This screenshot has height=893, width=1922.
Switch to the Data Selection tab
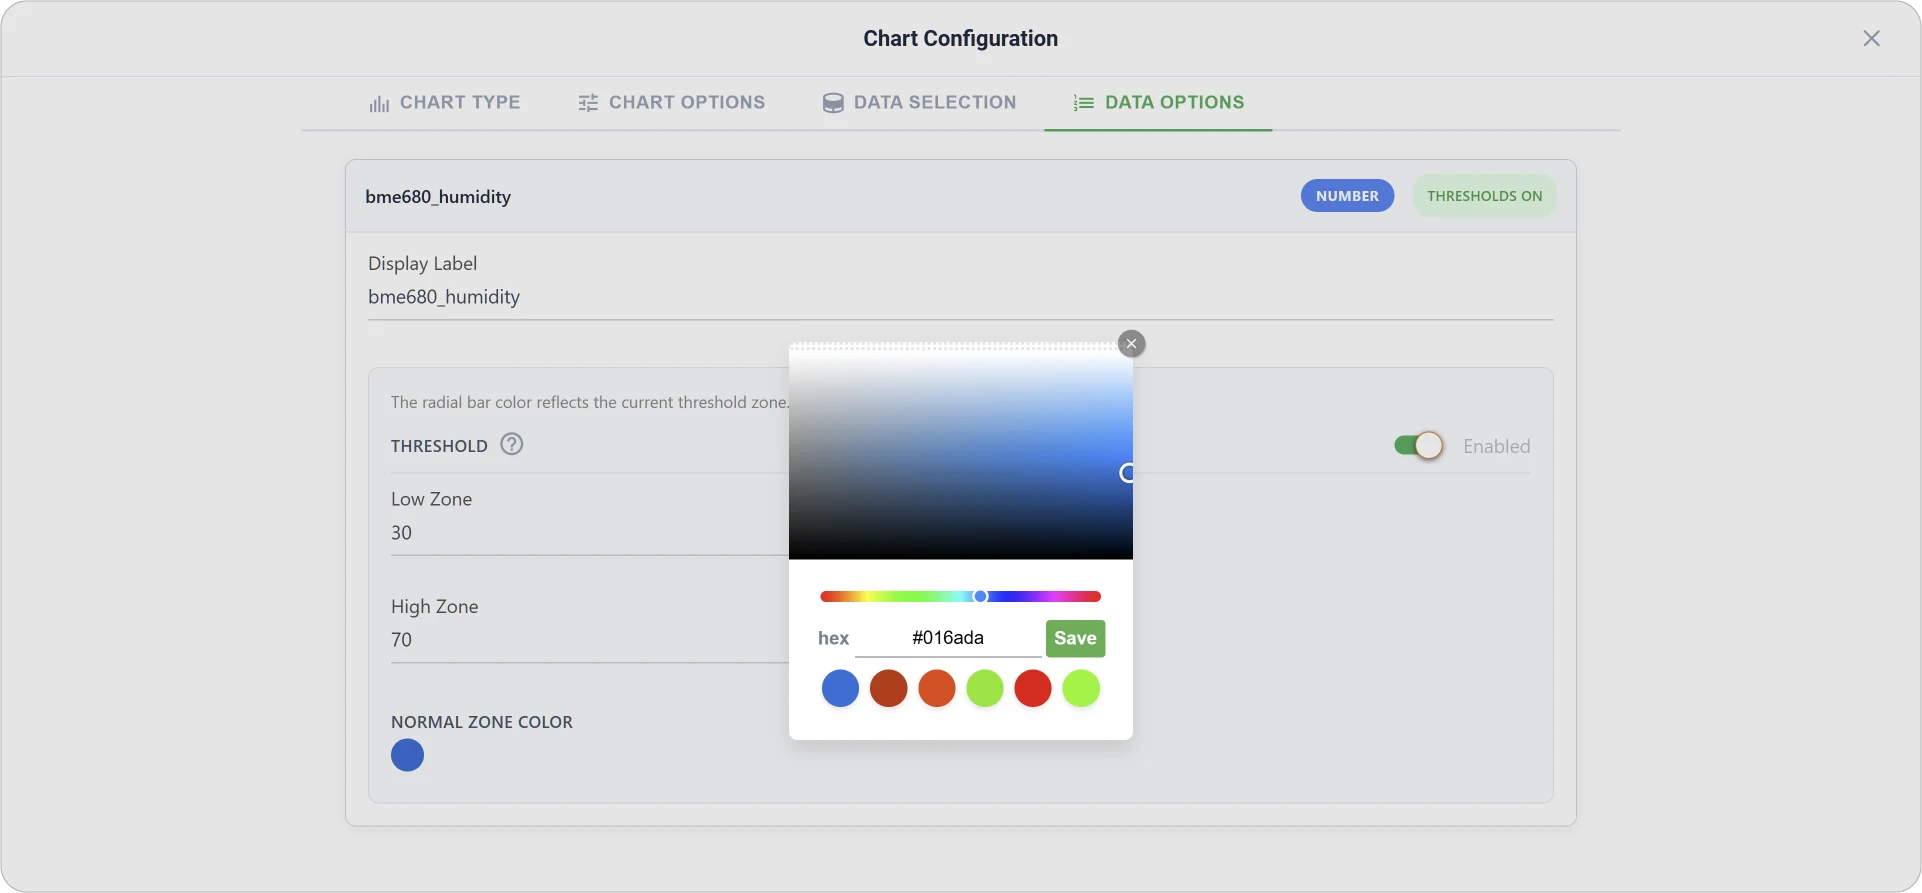click(x=919, y=103)
